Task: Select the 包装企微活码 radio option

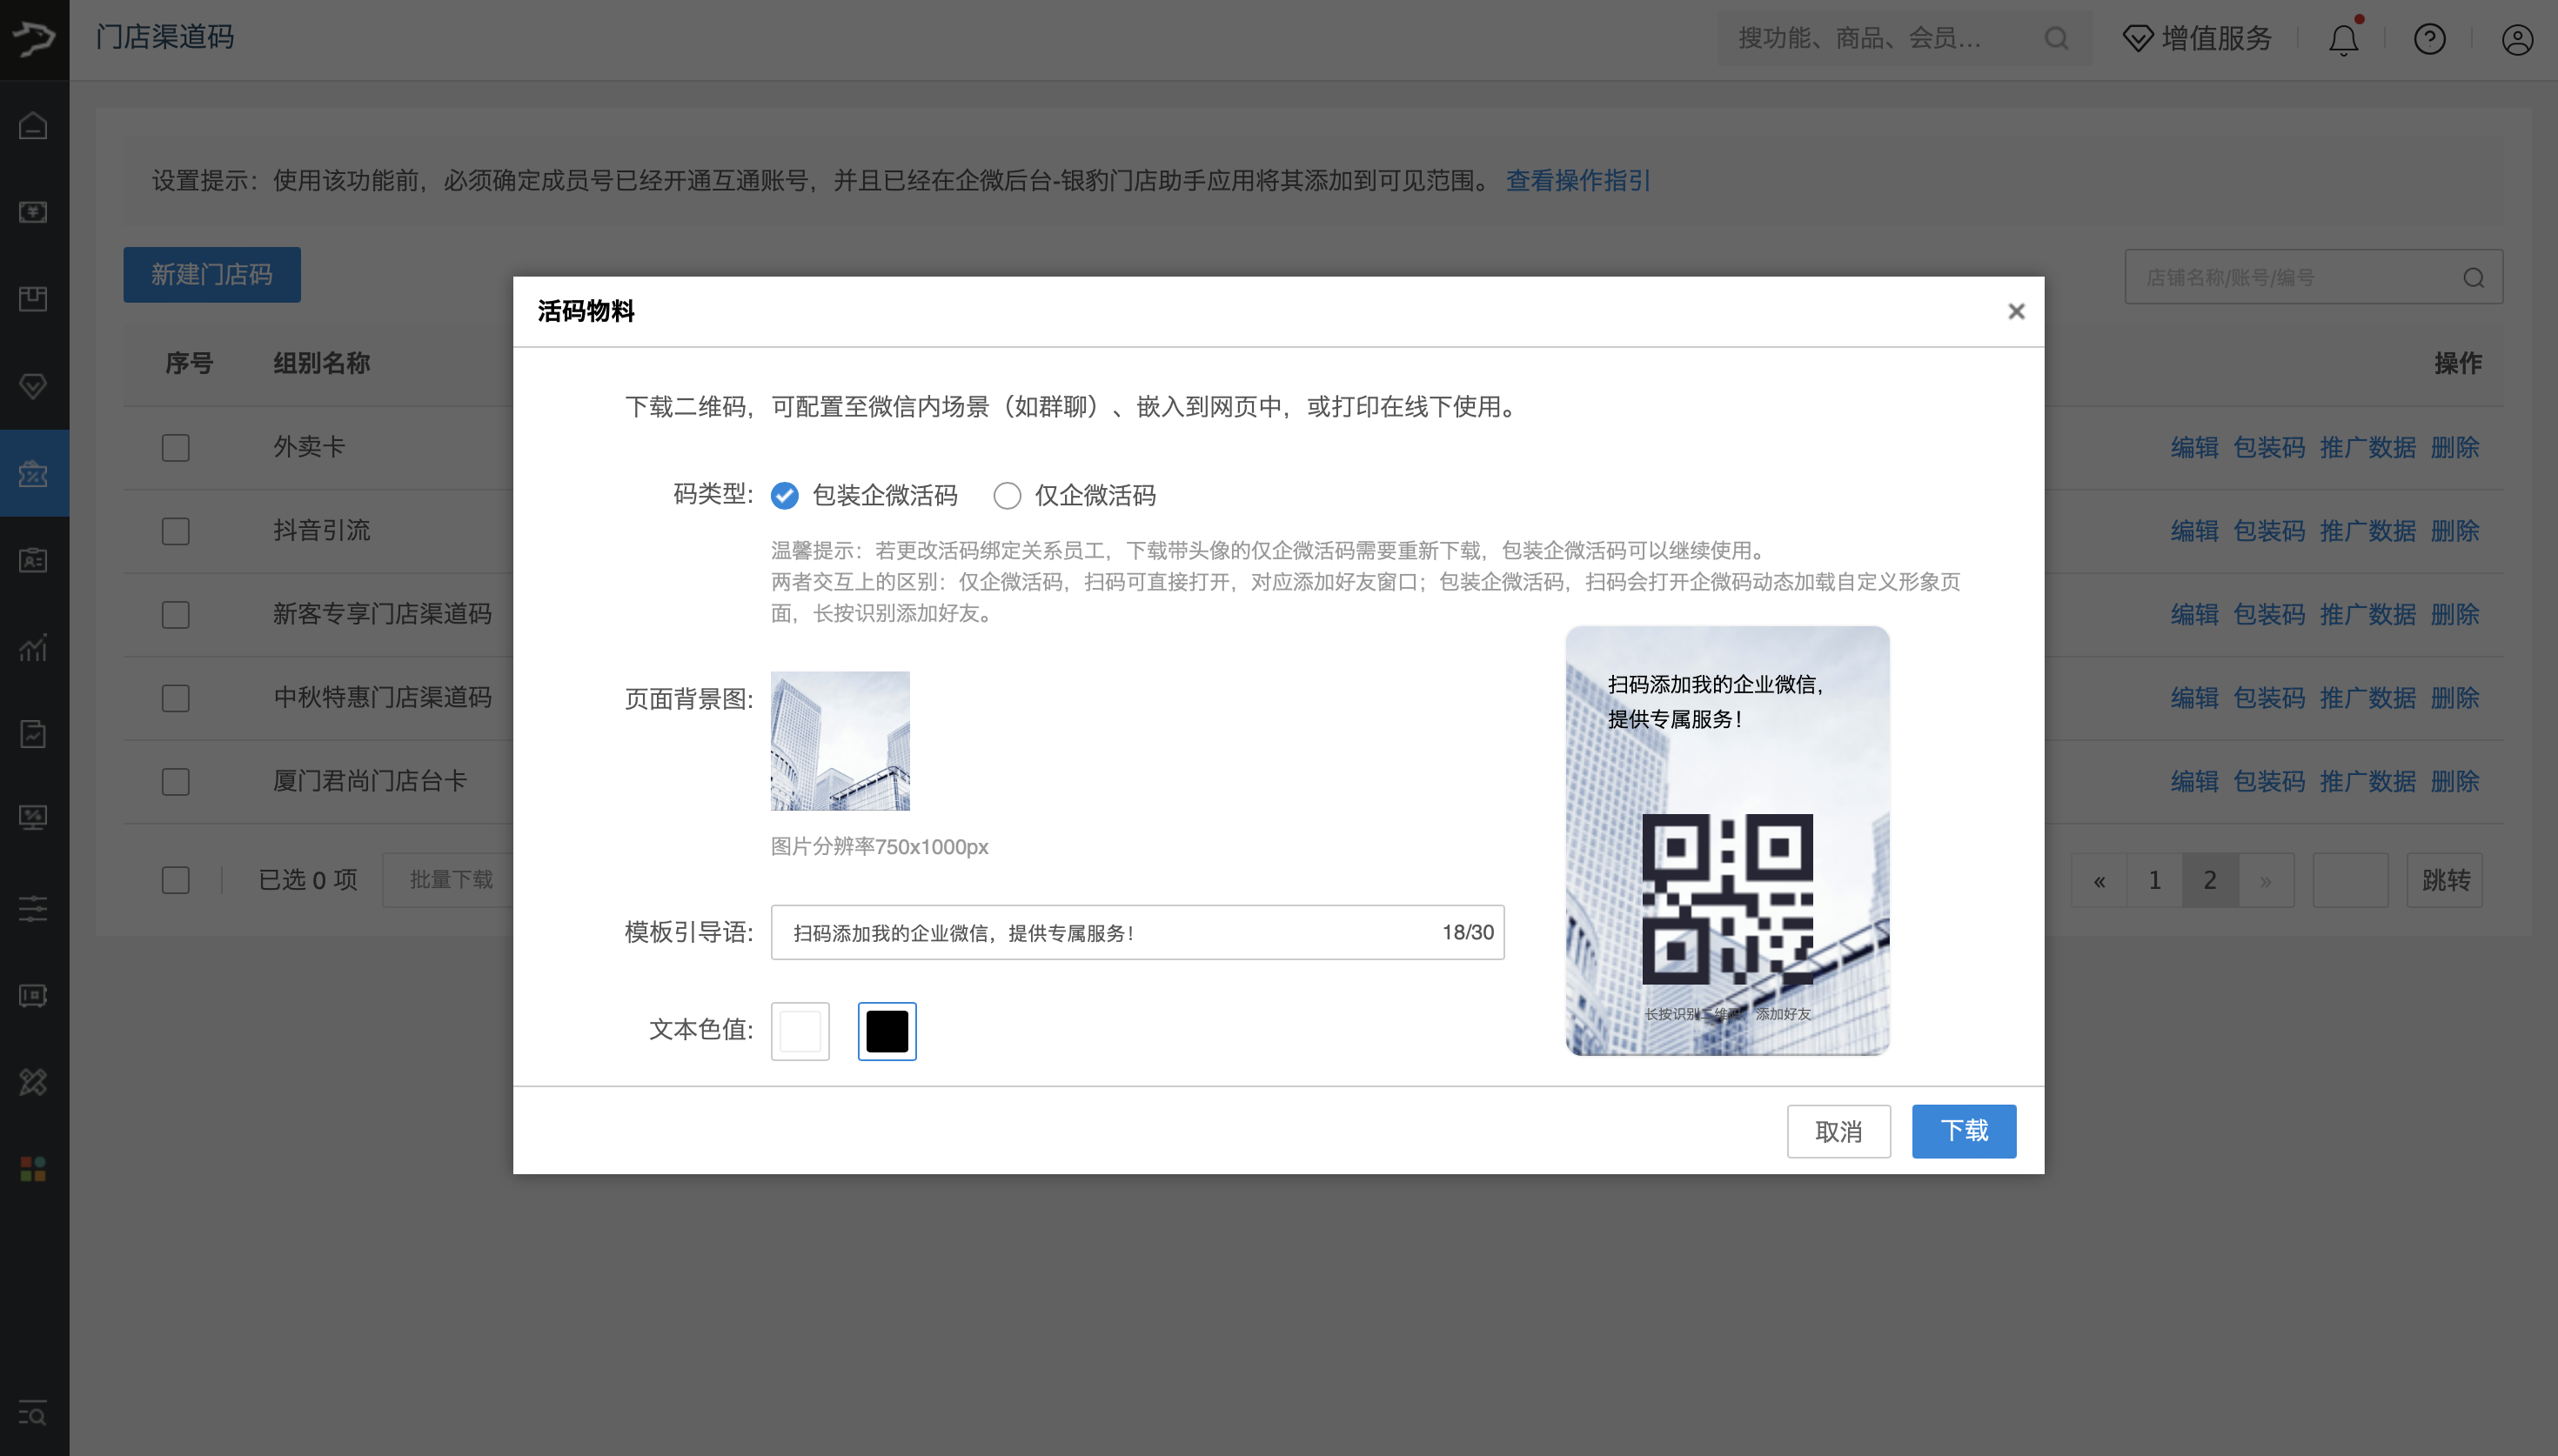Action: click(x=785, y=495)
